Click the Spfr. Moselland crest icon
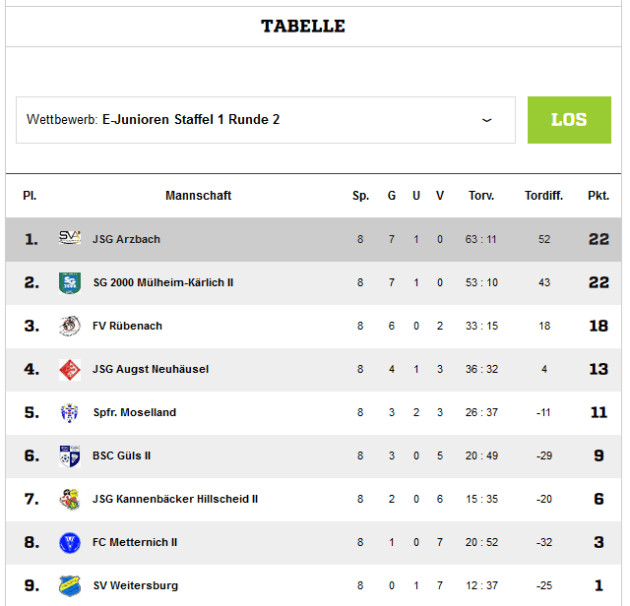630x606 pixels. click(70, 412)
